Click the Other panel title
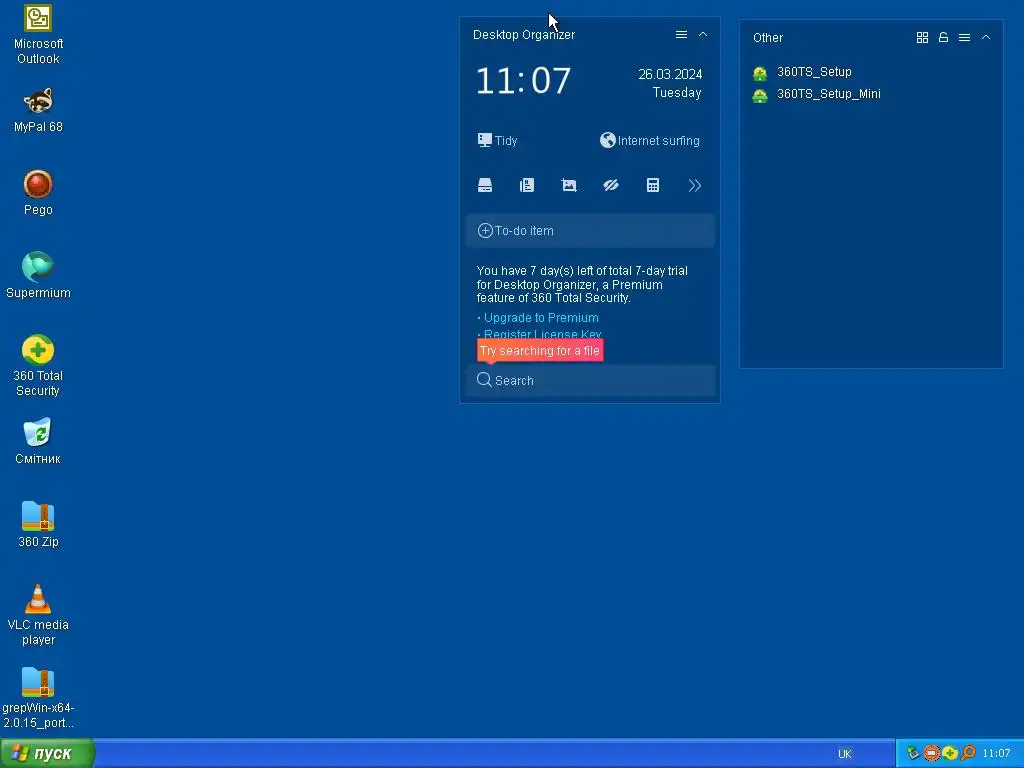This screenshot has height=768, width=1024. point(767,38)
